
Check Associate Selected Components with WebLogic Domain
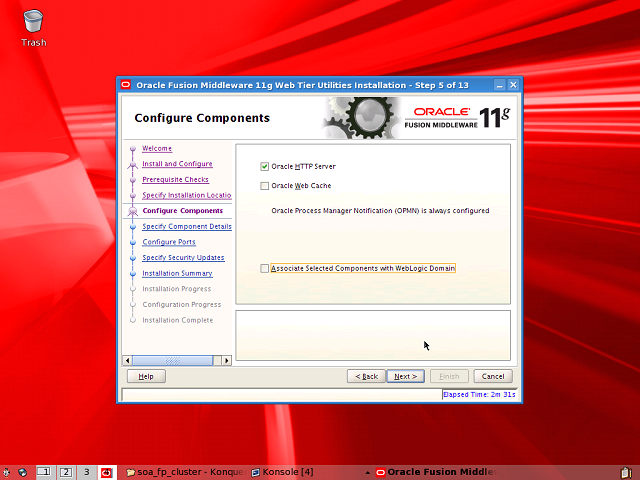click(264, 268)
